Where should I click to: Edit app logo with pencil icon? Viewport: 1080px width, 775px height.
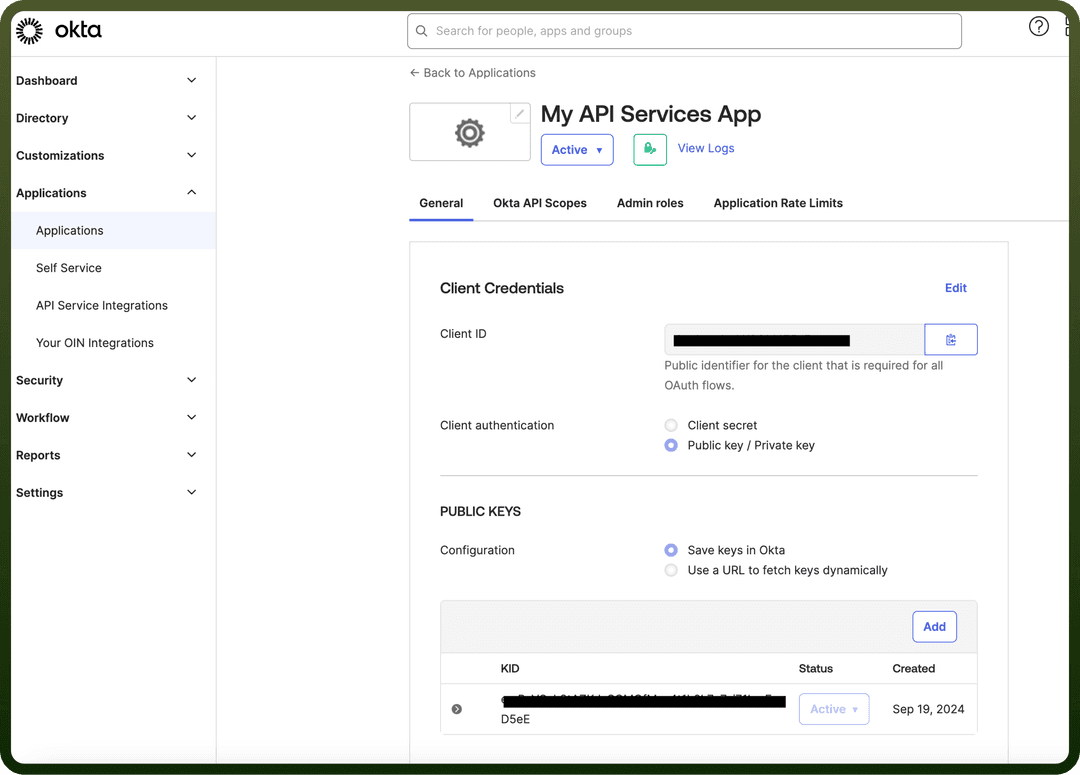519,114
